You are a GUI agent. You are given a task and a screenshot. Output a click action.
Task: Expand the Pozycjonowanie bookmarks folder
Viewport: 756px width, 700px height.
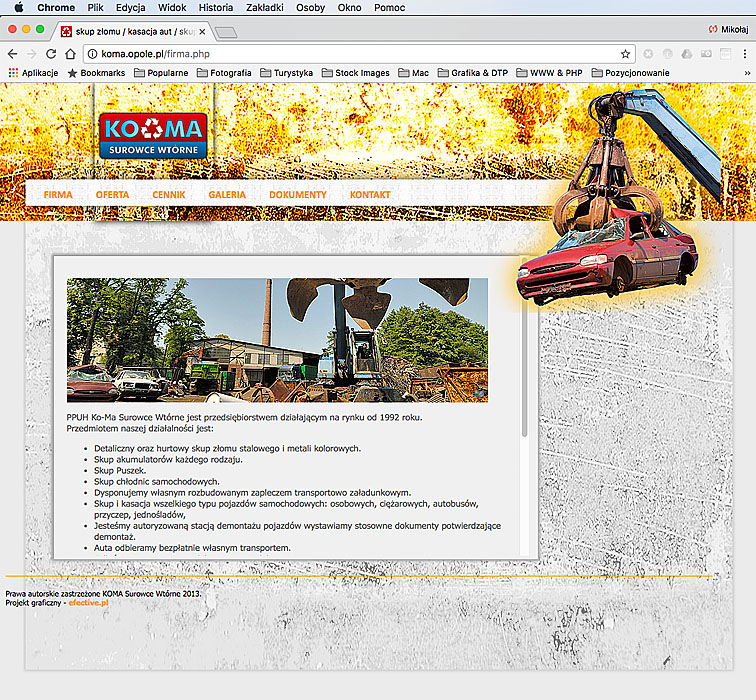(630, 73)
